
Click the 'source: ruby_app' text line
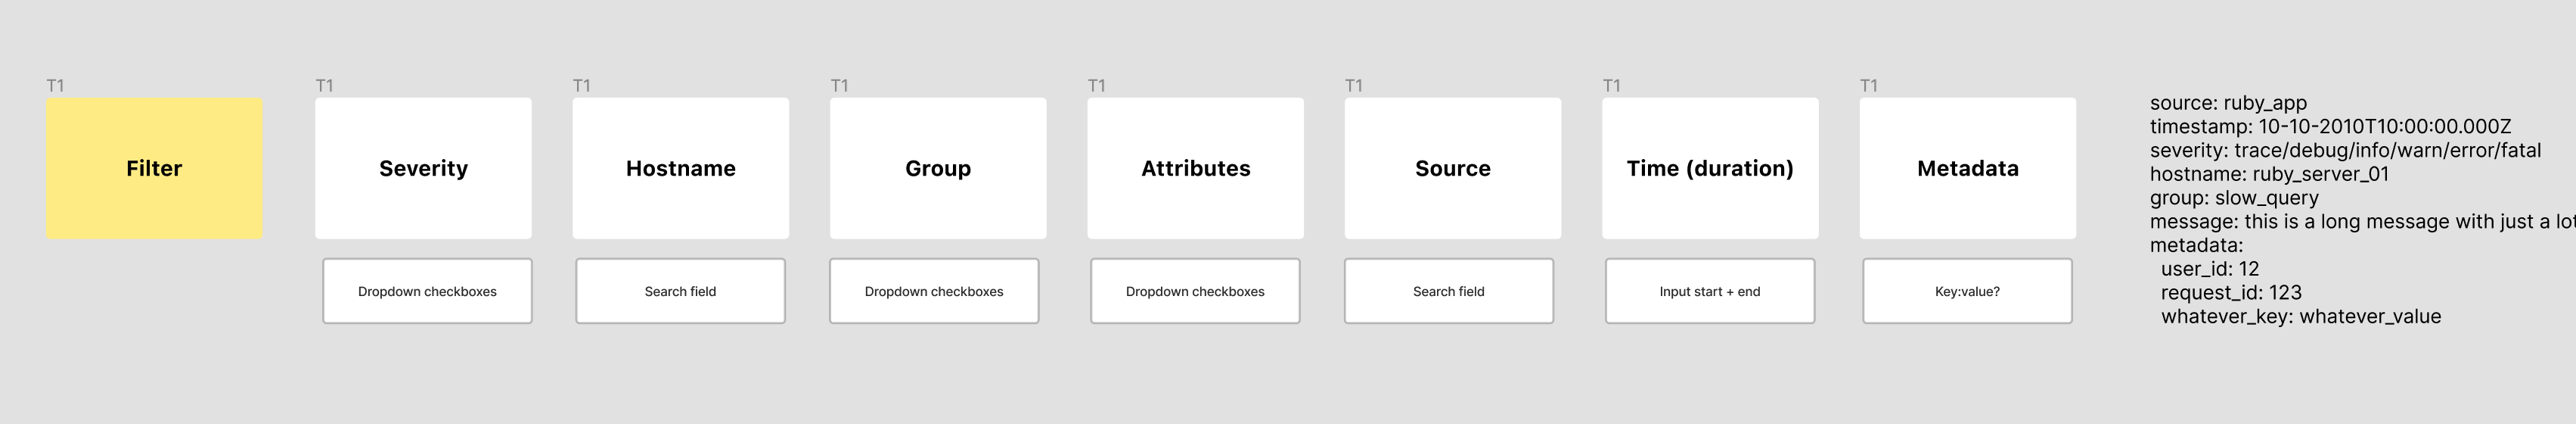pos(2228,103)
